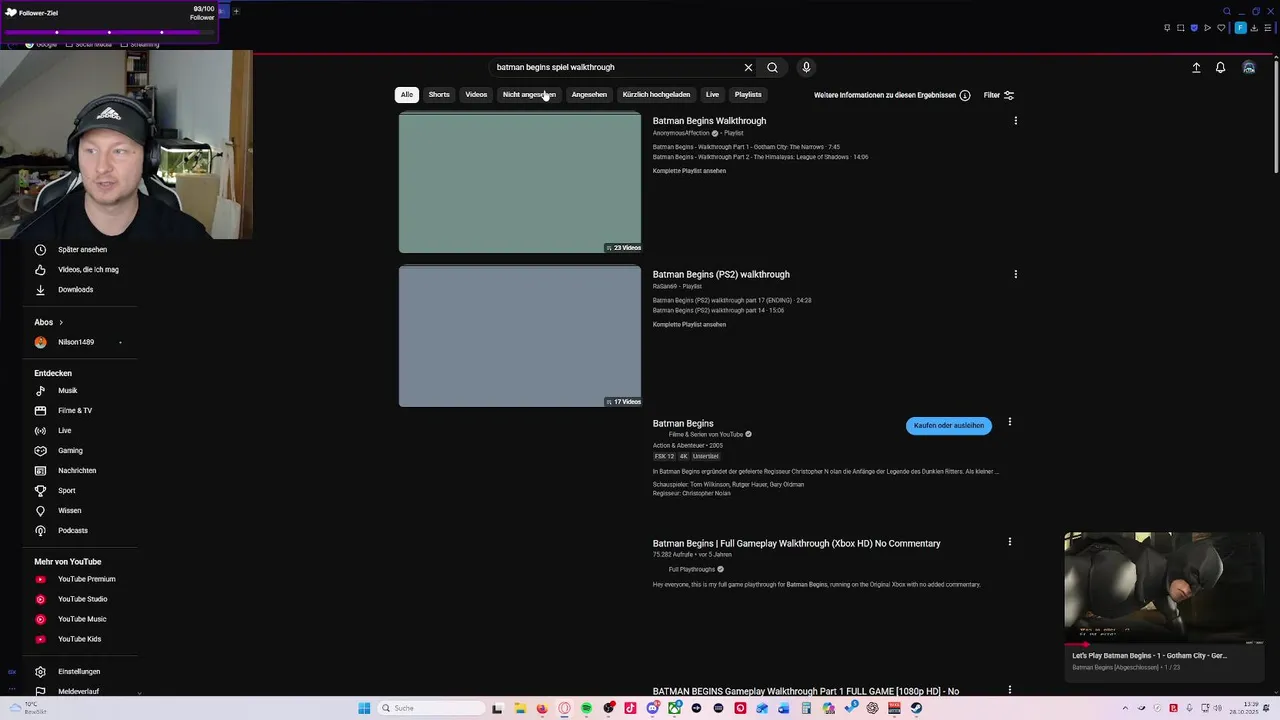This screenshot has width=1280, height=720.
Task: Open the Windows Start menu
Action: pos(364,708)
